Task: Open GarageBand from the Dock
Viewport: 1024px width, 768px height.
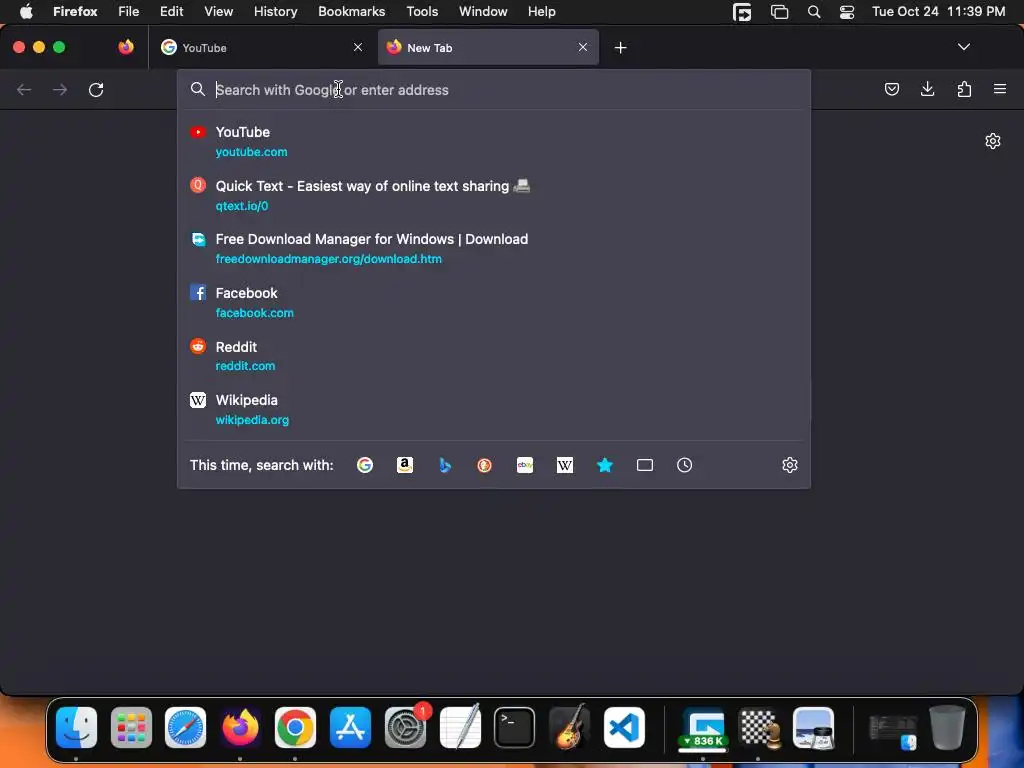Action: (569, 727)
